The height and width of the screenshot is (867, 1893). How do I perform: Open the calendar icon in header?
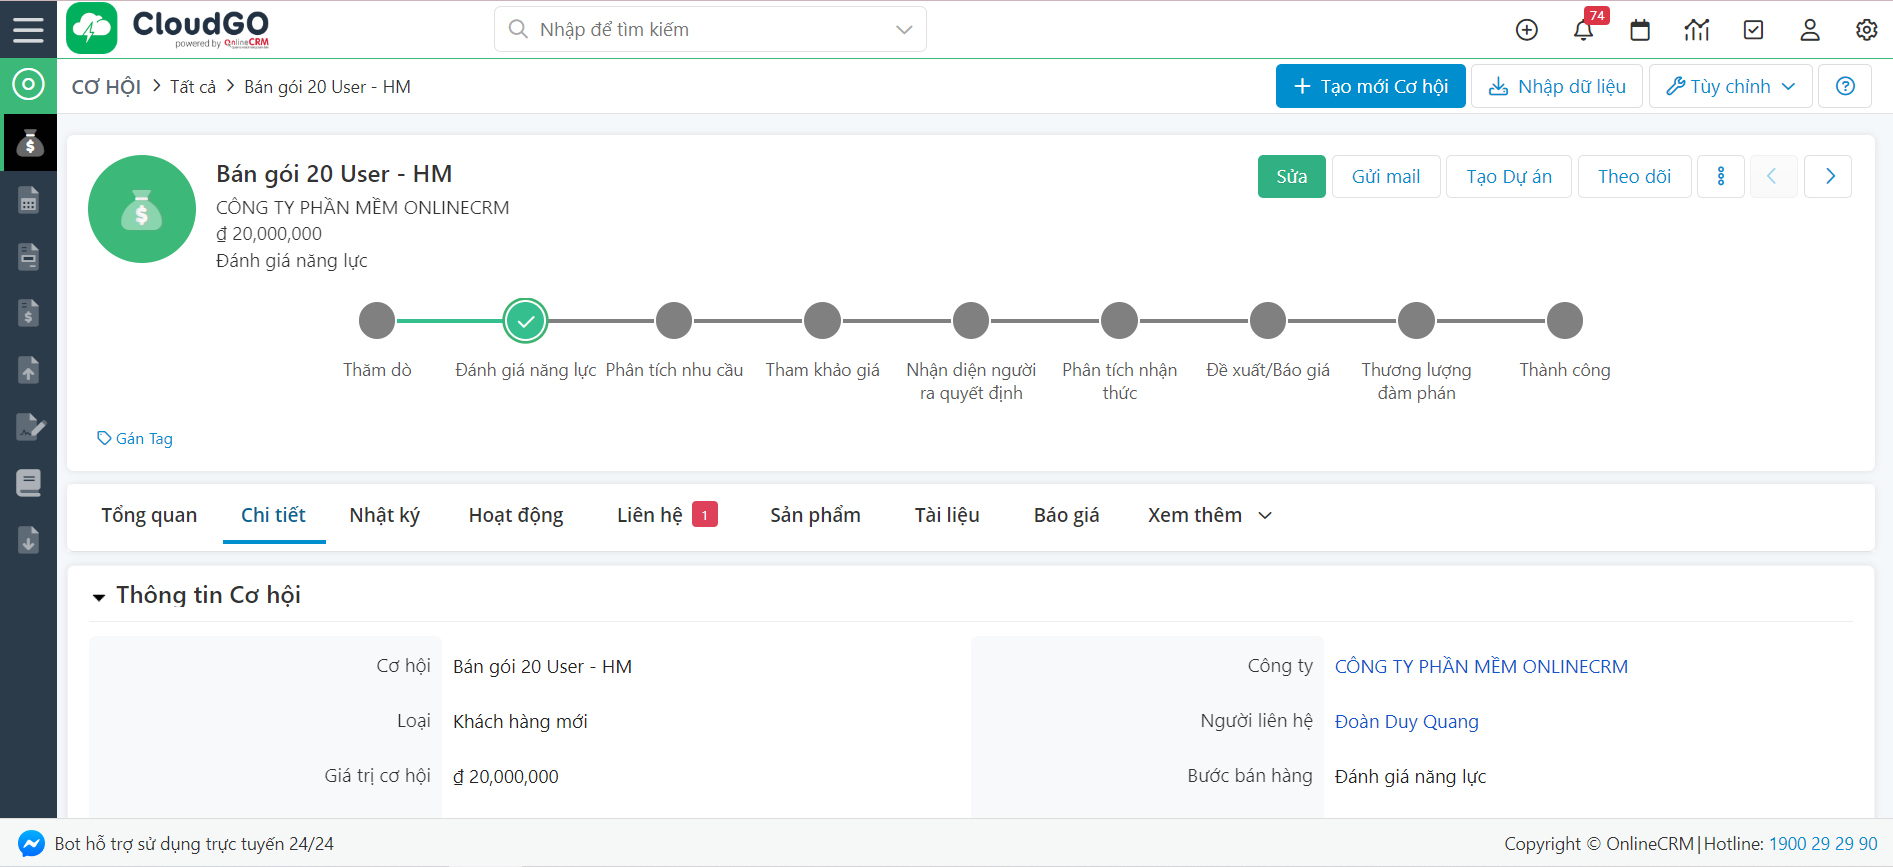click(x=1640, y=30)
